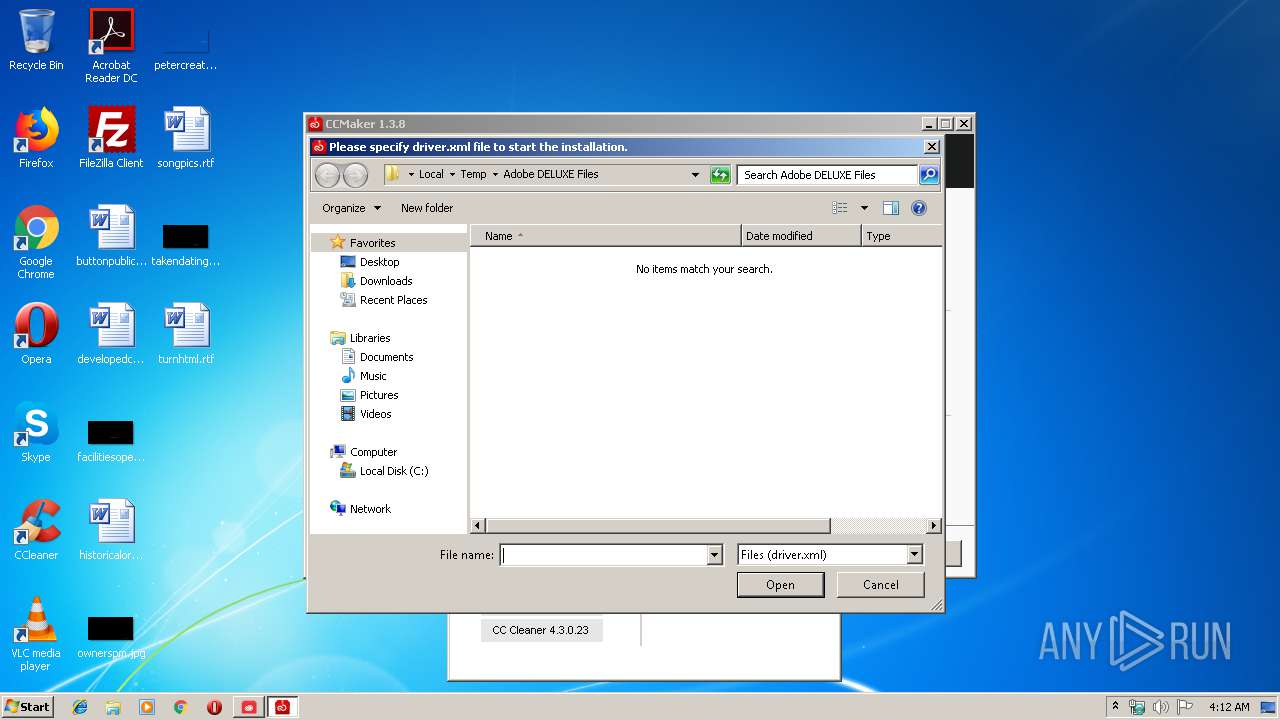
Task: Click the FileZilla Client desktop icon
Action: [x=111, y=138]
